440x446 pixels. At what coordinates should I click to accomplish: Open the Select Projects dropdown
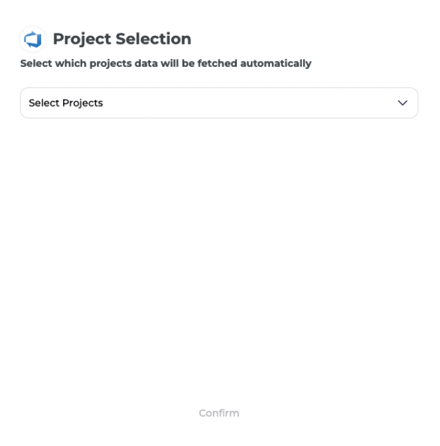pyautogui.click(x=219, y=103)
